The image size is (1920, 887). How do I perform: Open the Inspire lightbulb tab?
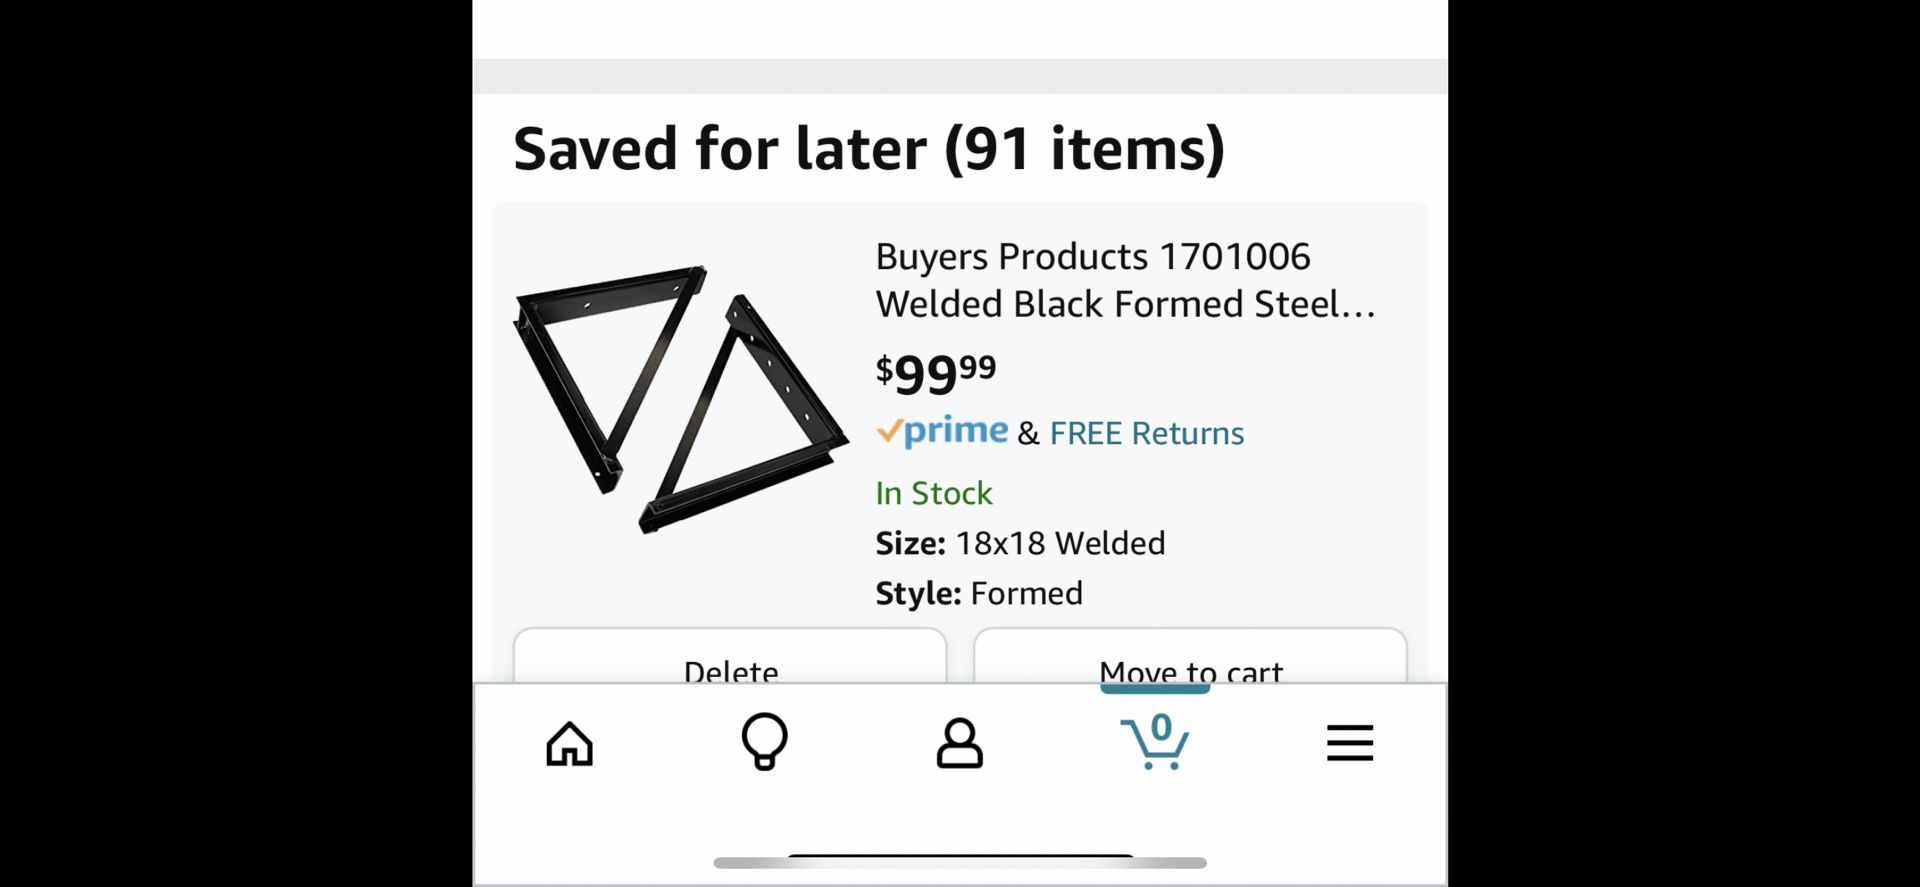tap(764, 742)
